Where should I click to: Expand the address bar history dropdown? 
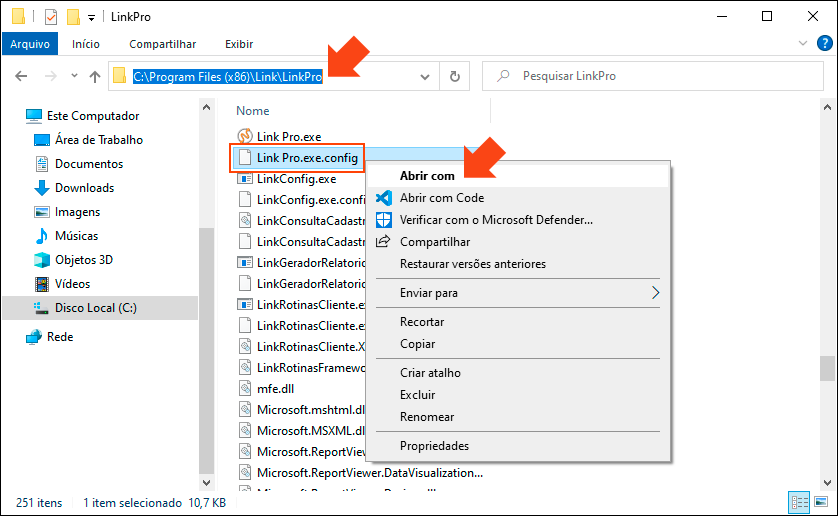pyautogui.click(x=425, y=77)
